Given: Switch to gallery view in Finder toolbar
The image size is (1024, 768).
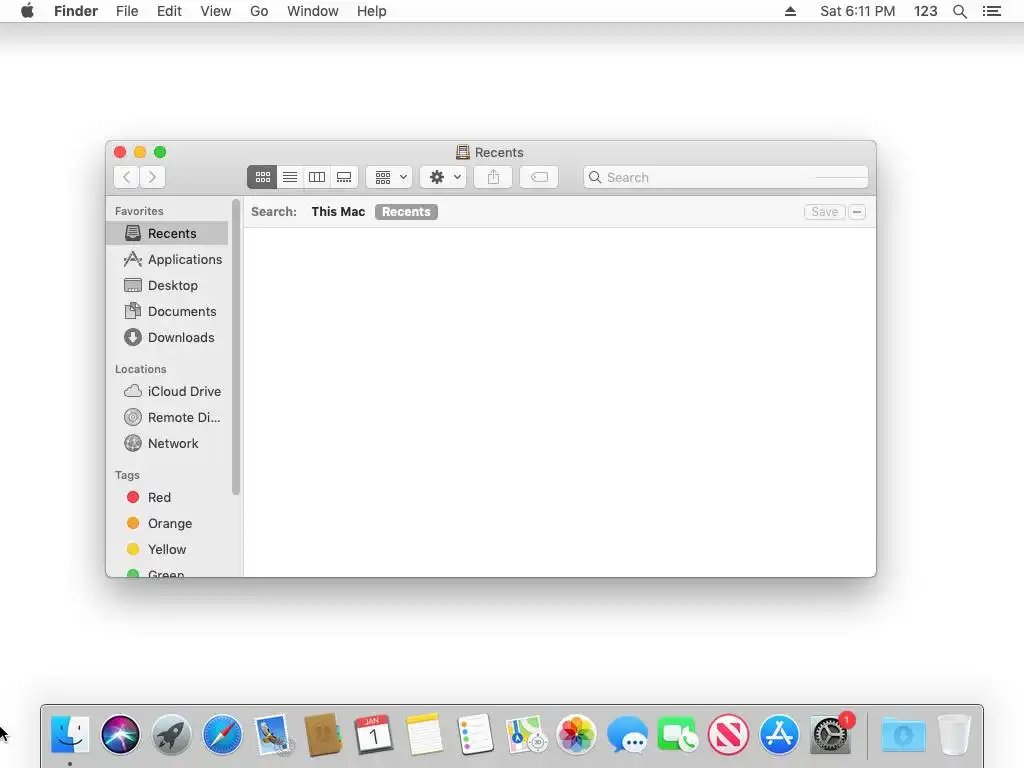Looking at the screenshot, I should pyautogui.click(x=344, y=177).
